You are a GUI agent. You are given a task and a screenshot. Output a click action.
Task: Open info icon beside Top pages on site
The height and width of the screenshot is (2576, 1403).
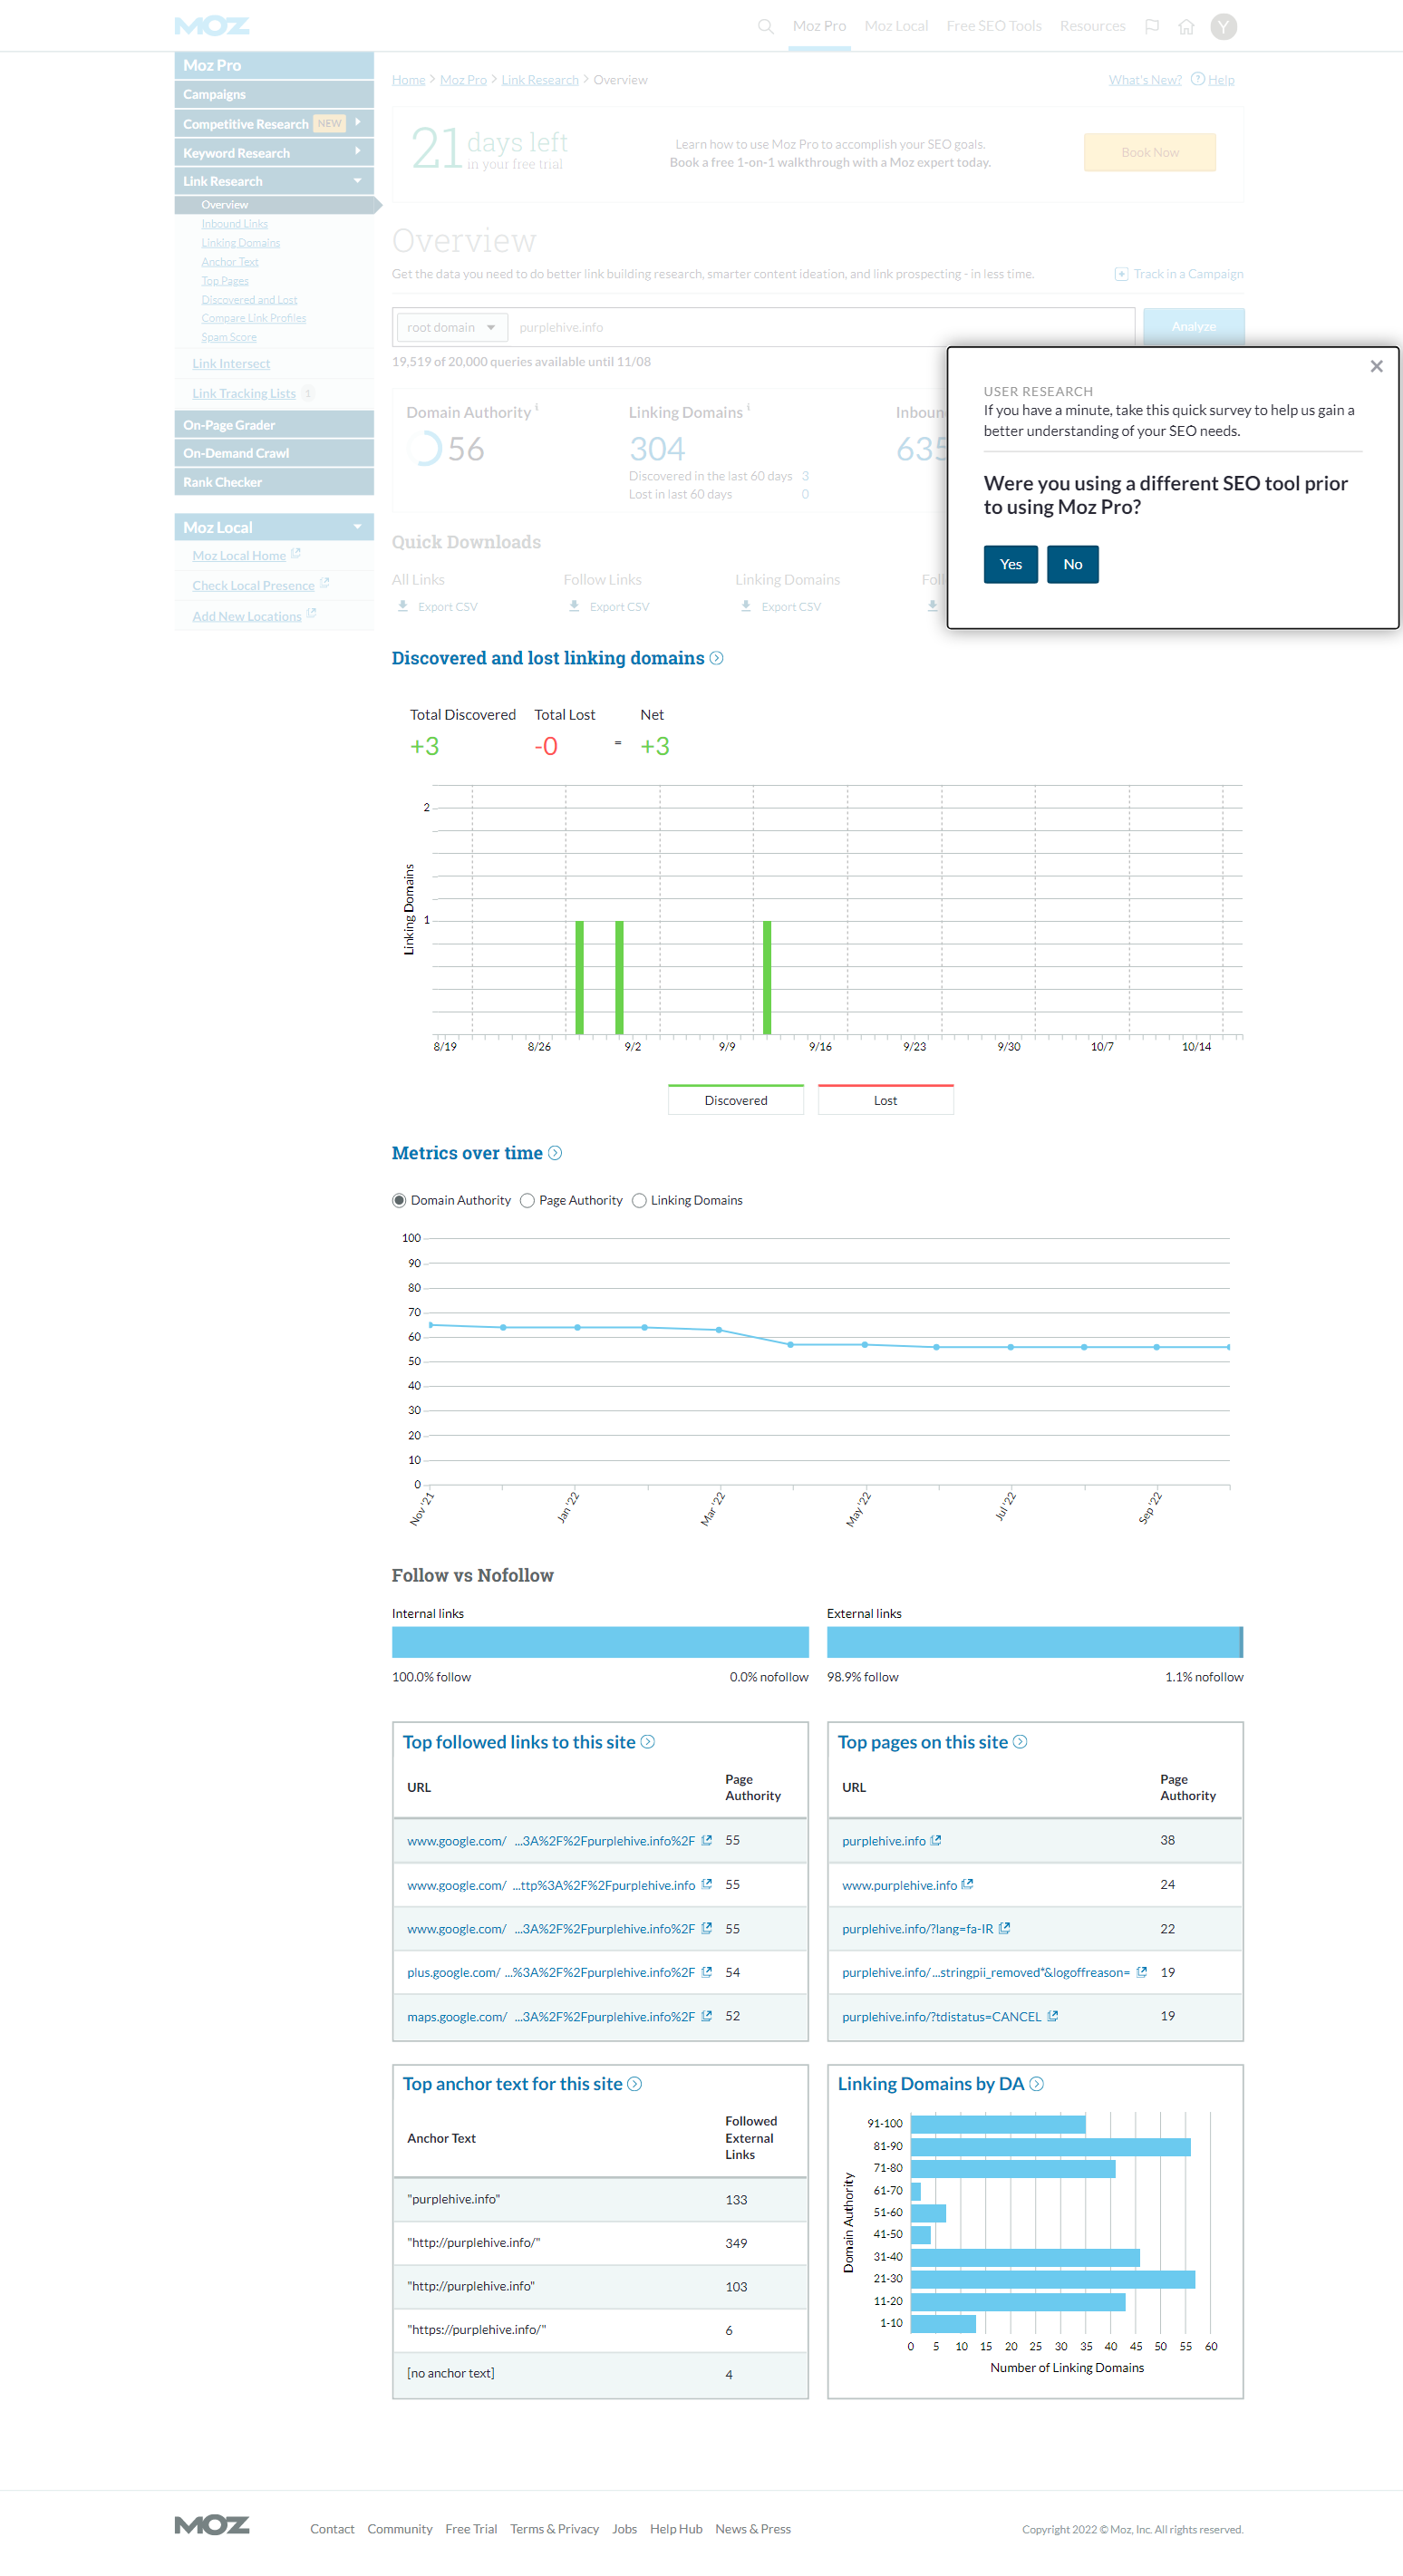[x=1020, y=1742]
